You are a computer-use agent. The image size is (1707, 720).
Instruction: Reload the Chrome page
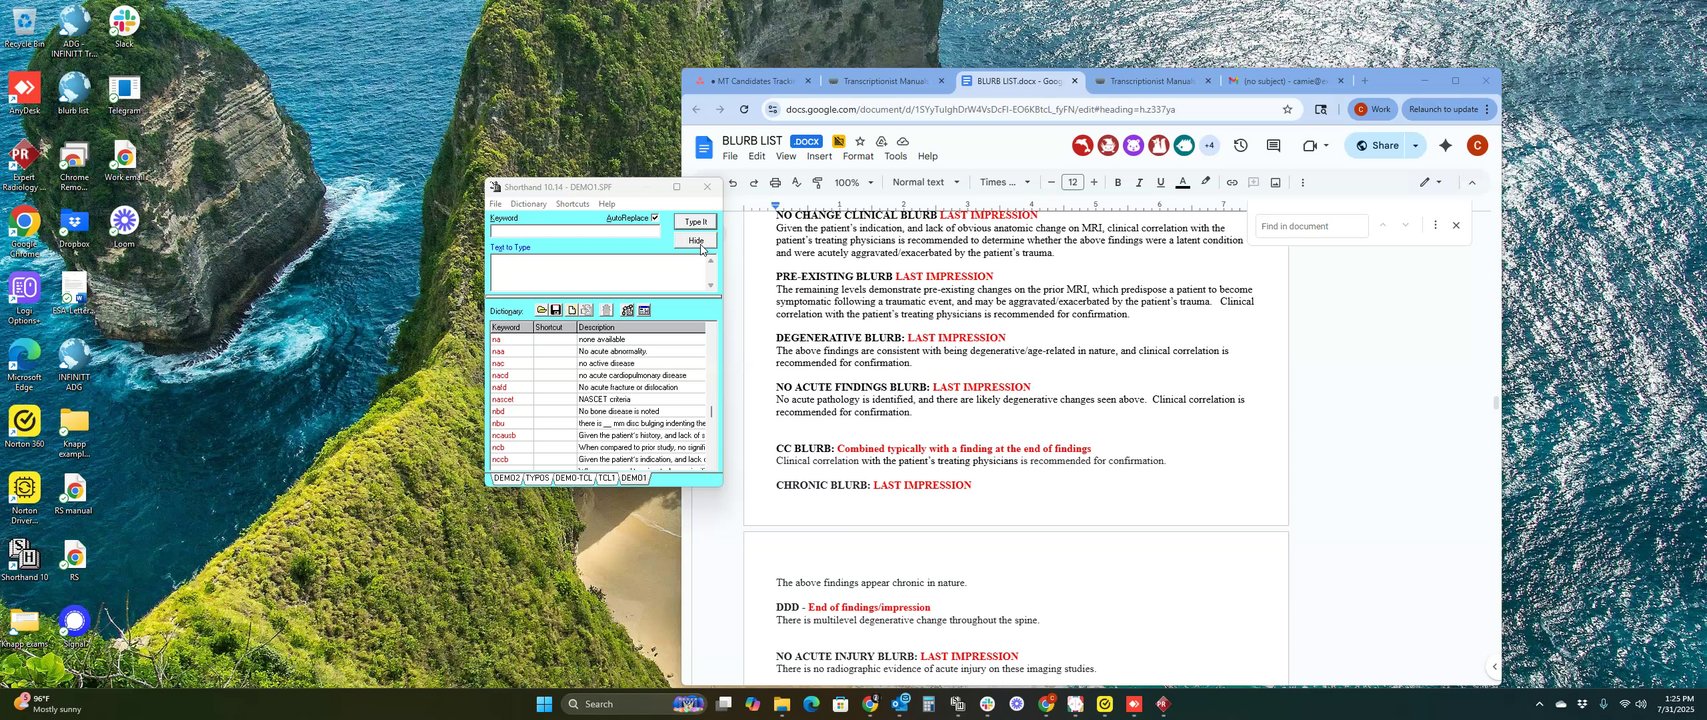point(744,110)
